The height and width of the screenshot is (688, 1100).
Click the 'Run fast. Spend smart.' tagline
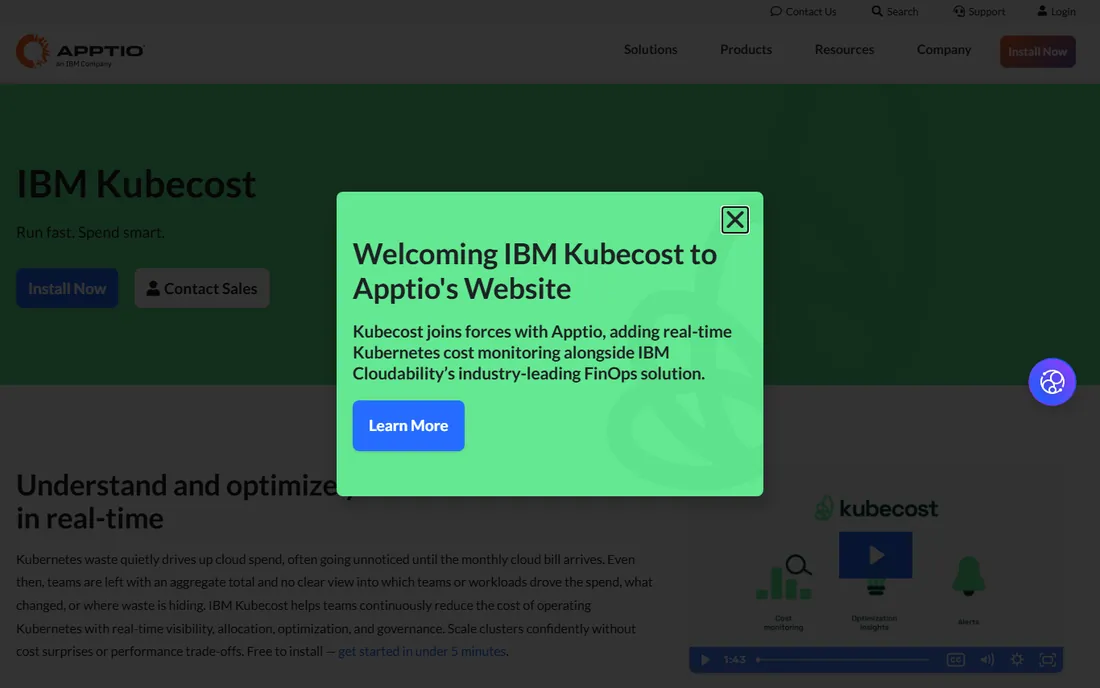coord(90,233)
